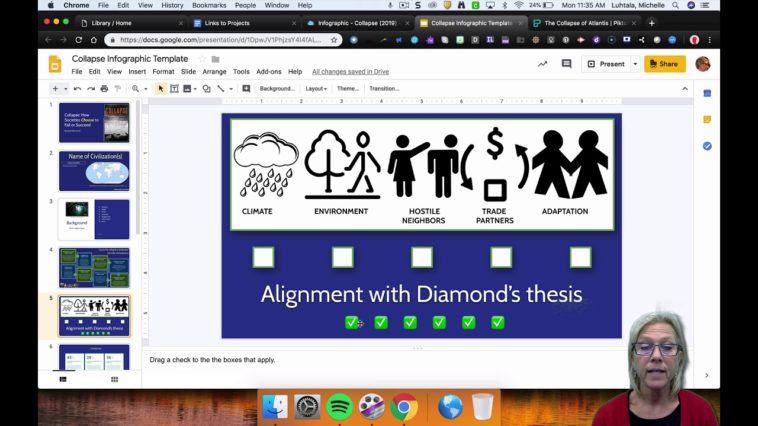Star the Collapse Infographic Template document

click(x=201, y=59)
